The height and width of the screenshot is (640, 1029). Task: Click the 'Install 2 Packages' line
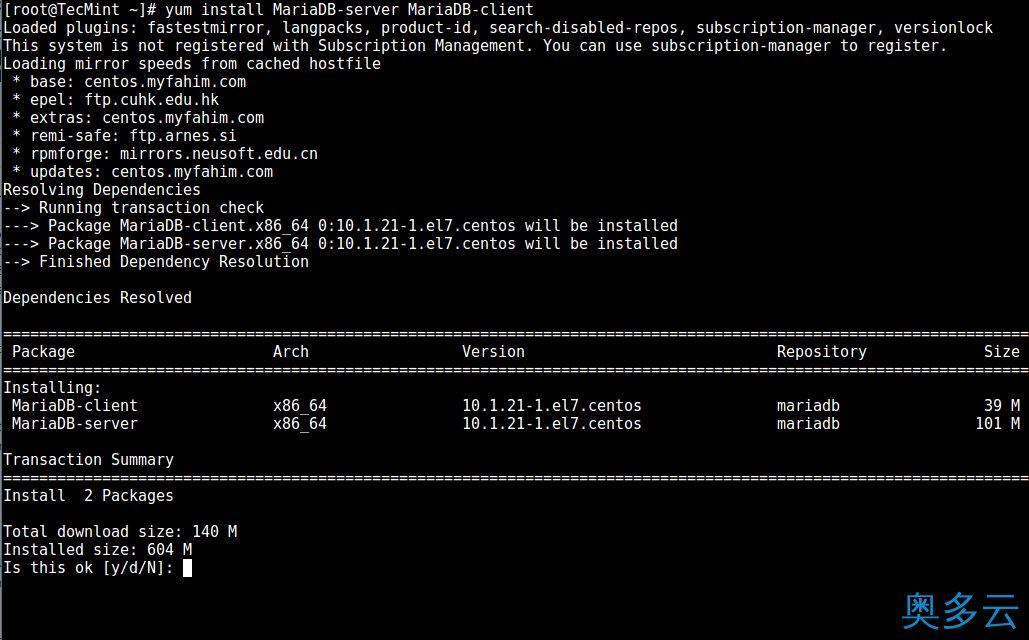(x=89, y=496)
